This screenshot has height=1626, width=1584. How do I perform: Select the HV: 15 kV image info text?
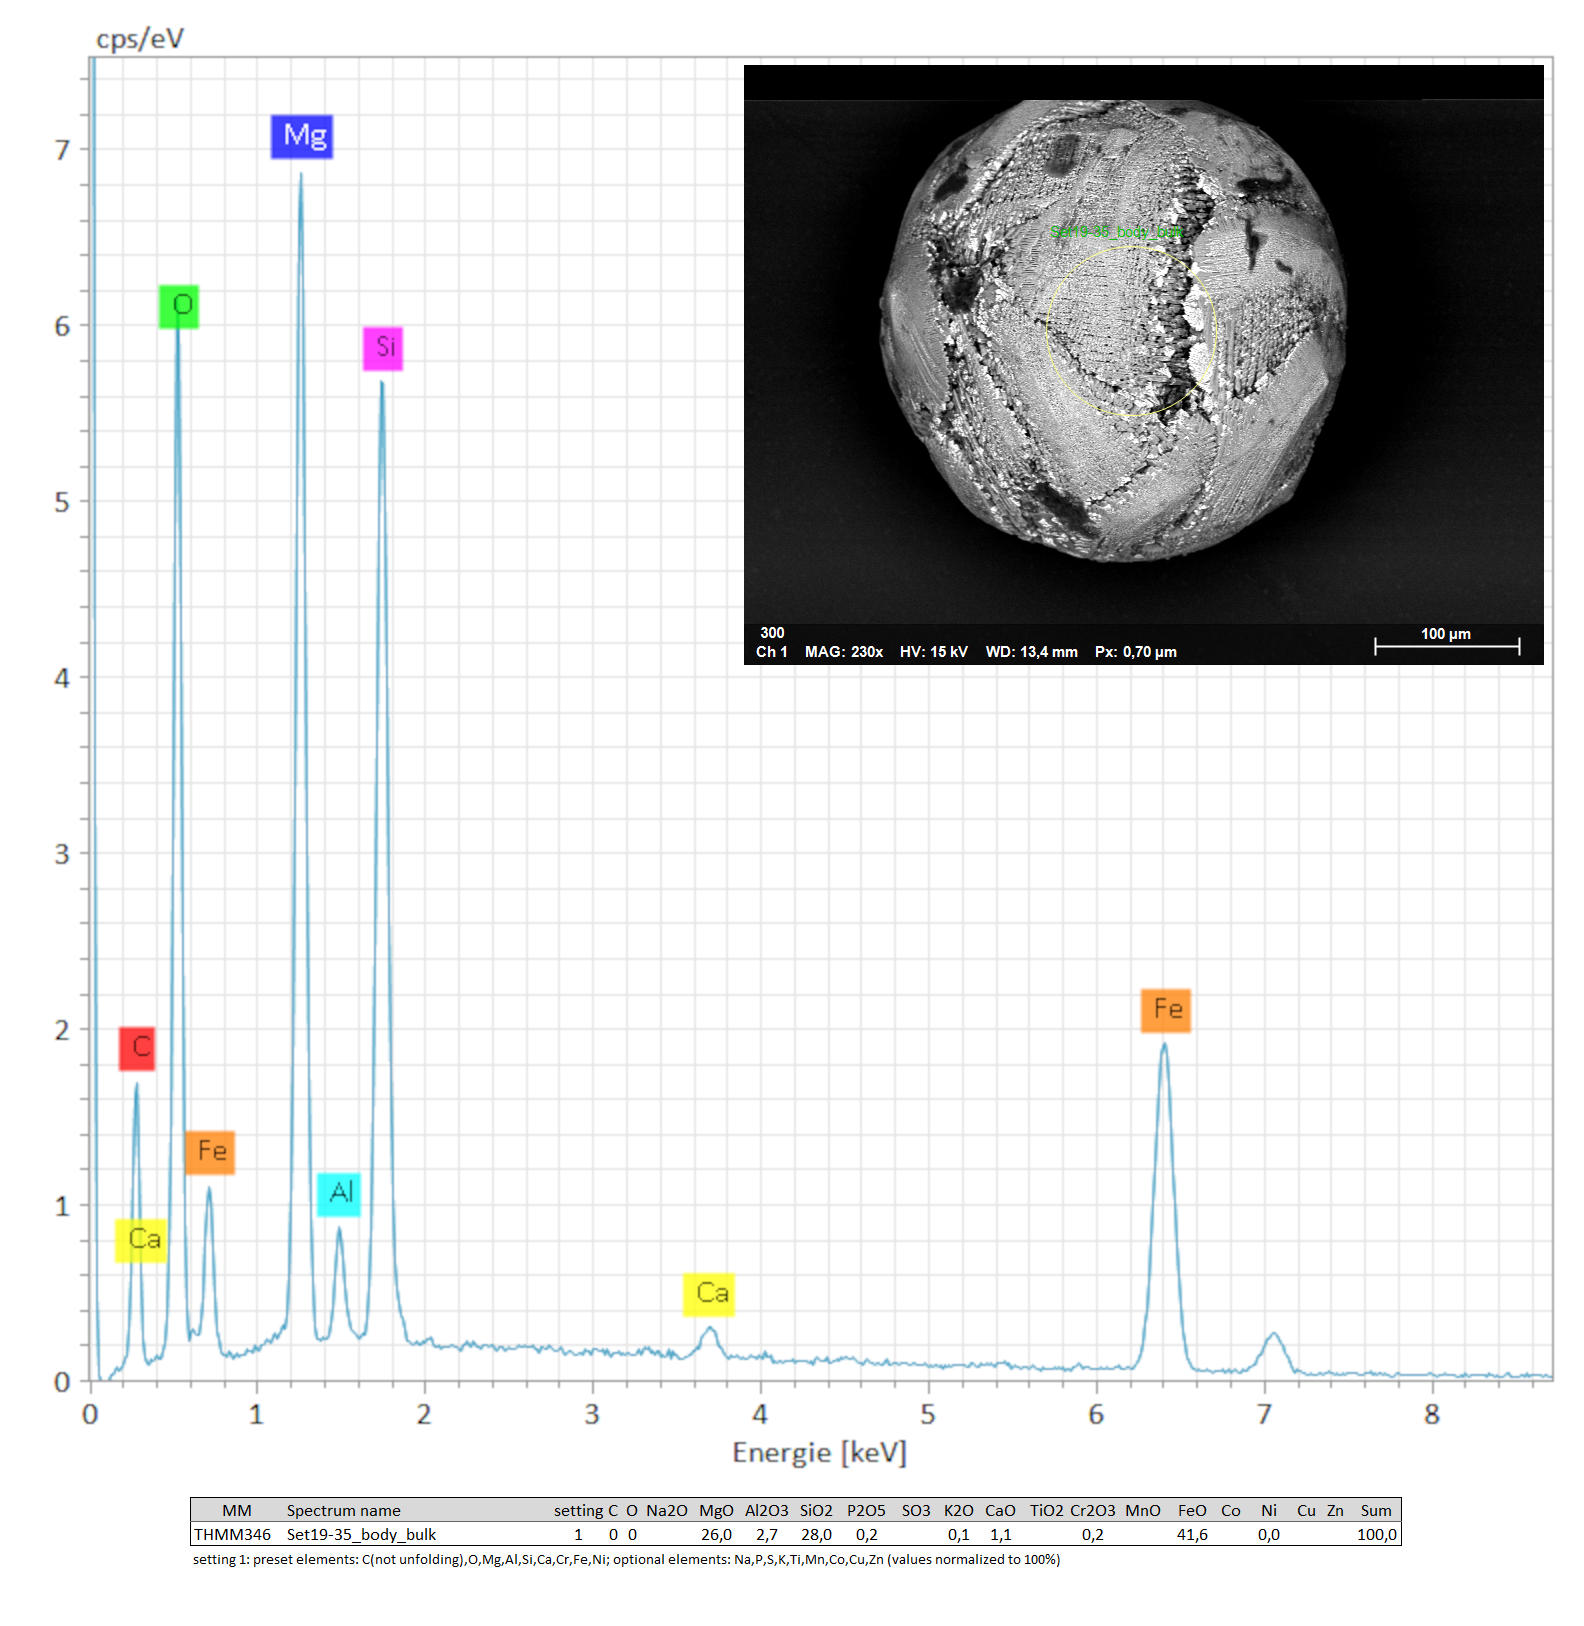pyautogui.click(x=933, y=652)
